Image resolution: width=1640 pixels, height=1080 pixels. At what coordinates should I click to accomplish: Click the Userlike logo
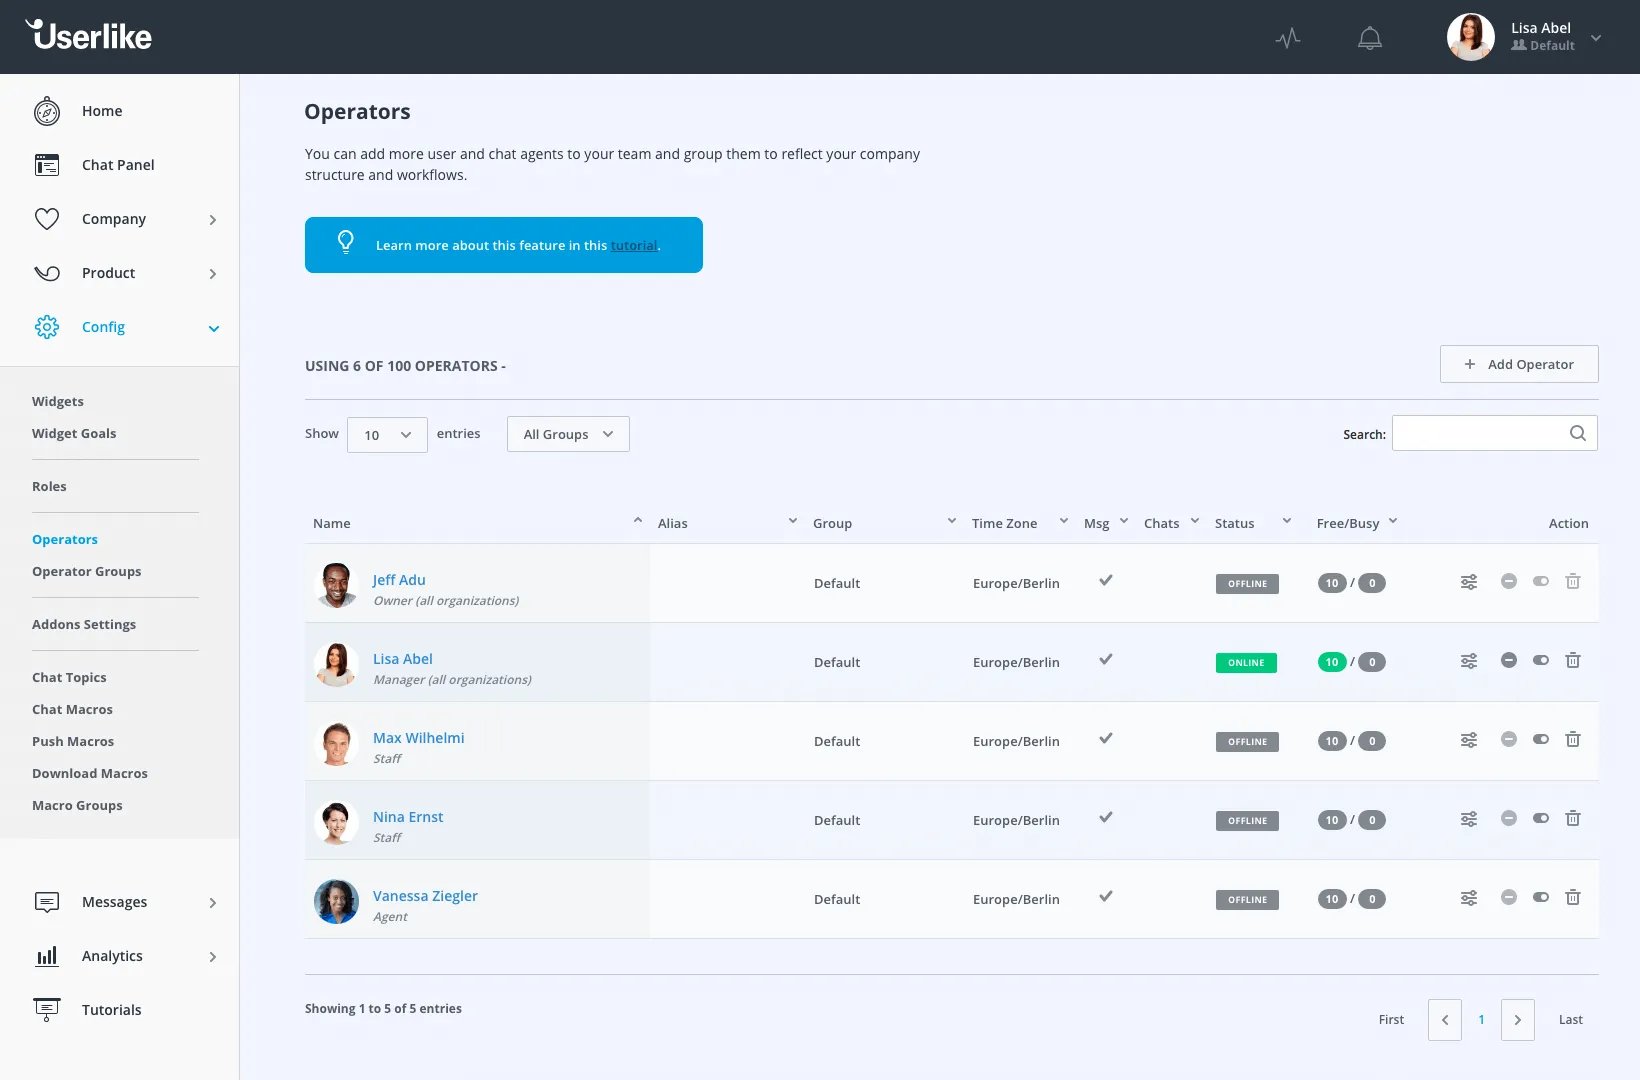88,35
